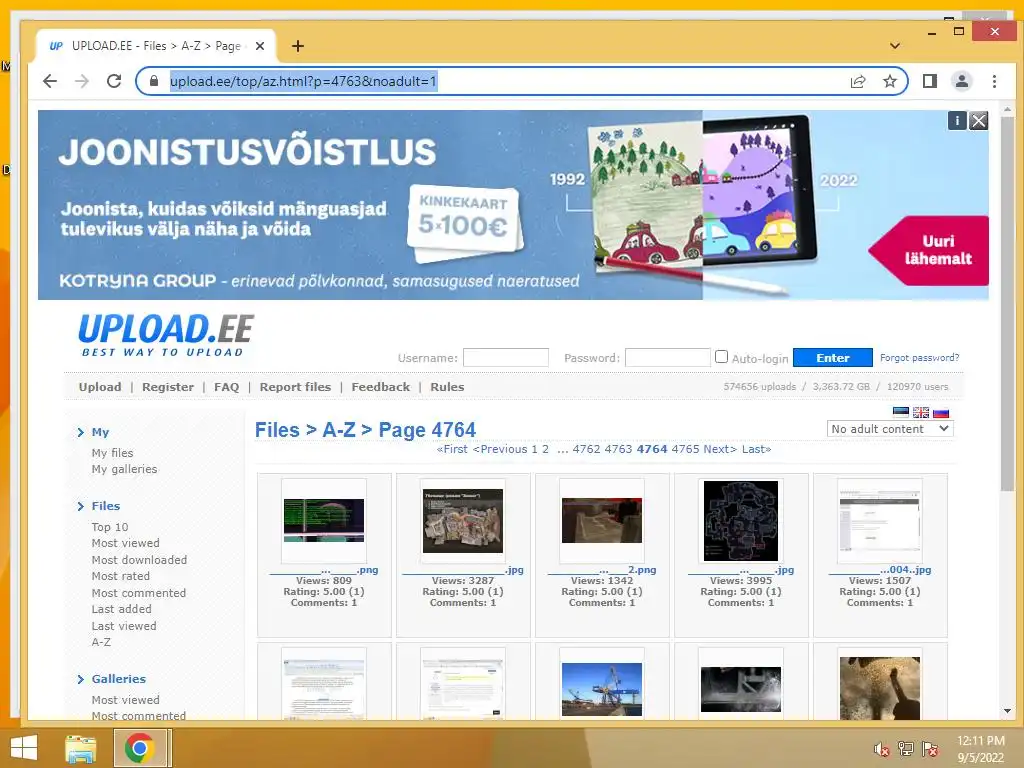Click the taskbar clock 12:11 PM
The image size is (1024, 768).
pos(980,741)
